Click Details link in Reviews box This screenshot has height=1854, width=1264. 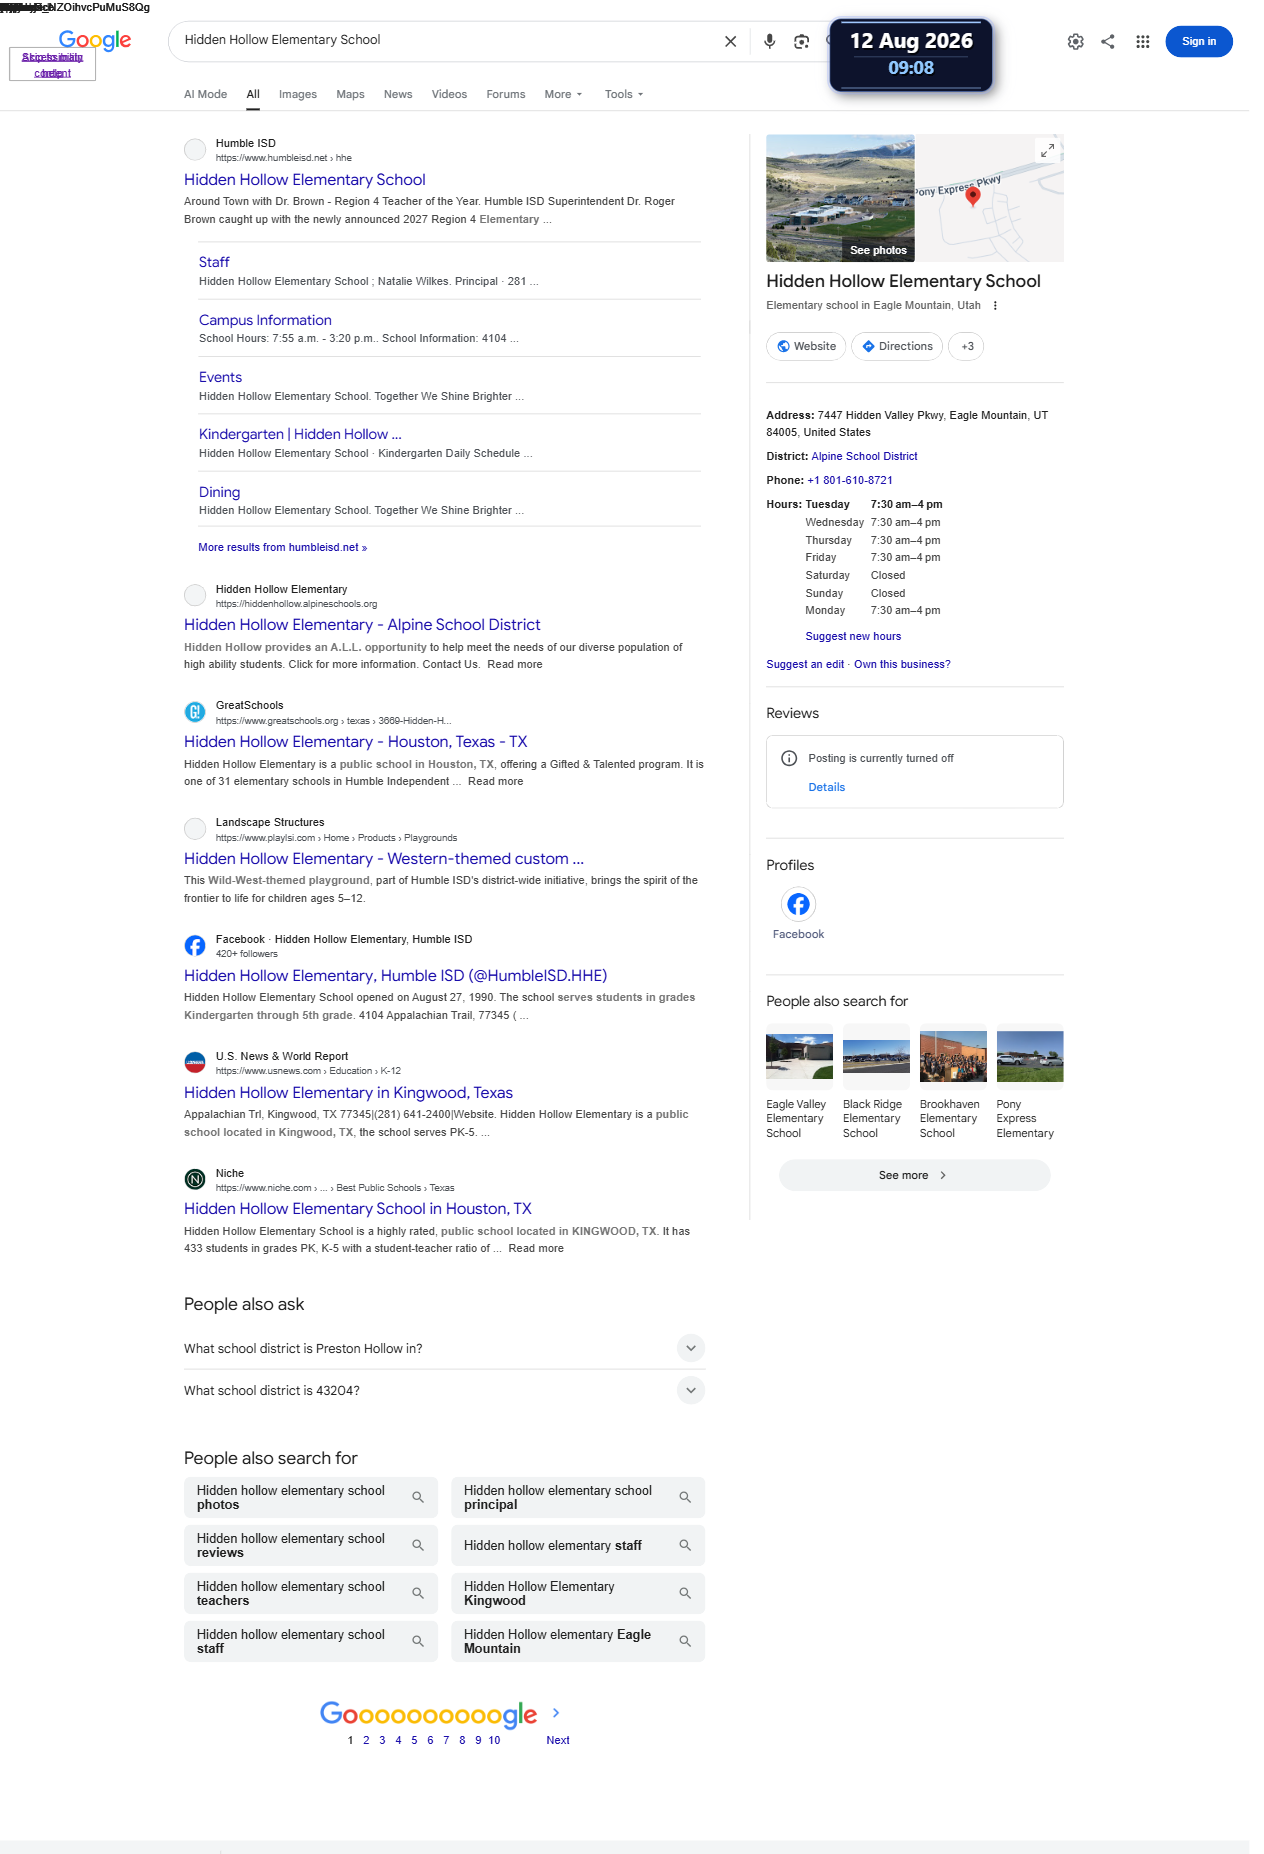(827, 787)
